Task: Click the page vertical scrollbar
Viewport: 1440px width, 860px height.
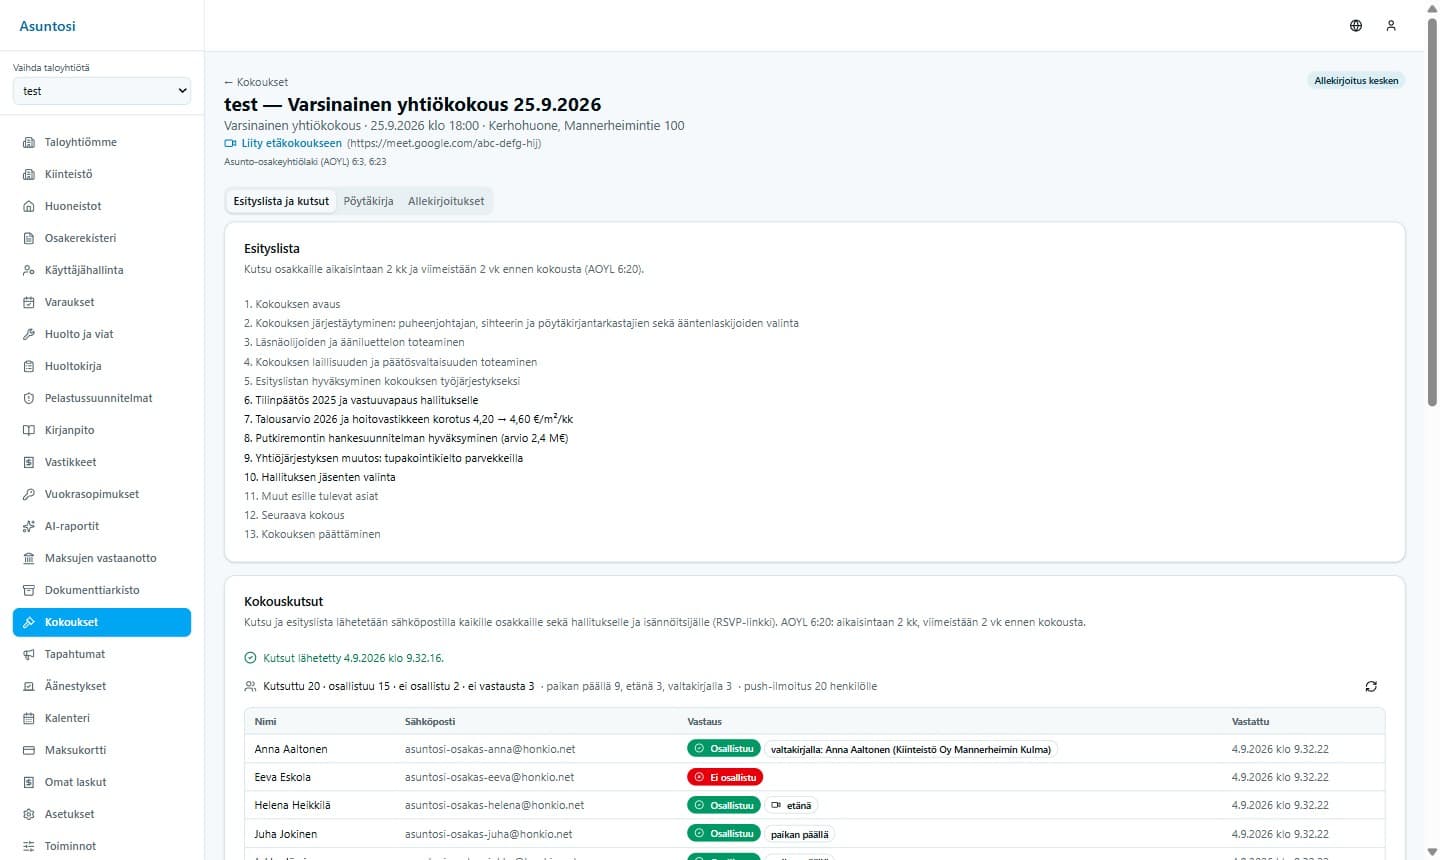Action: pos(1432,210)
